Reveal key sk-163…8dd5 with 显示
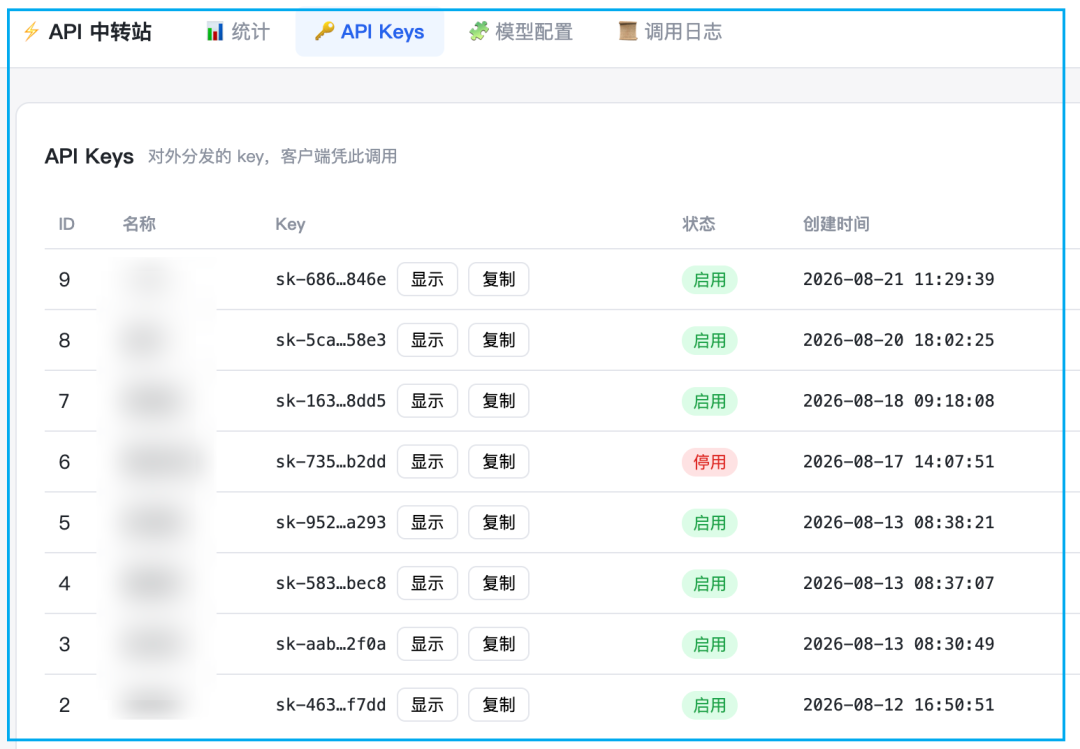1080x749 pixels. 427,400
